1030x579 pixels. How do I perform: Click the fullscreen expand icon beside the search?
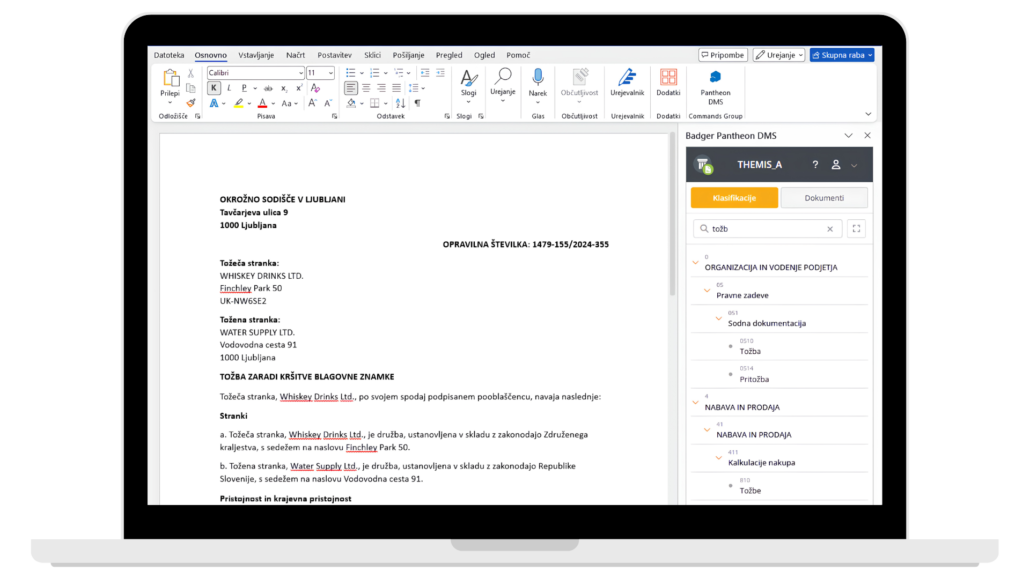(857, 229)
